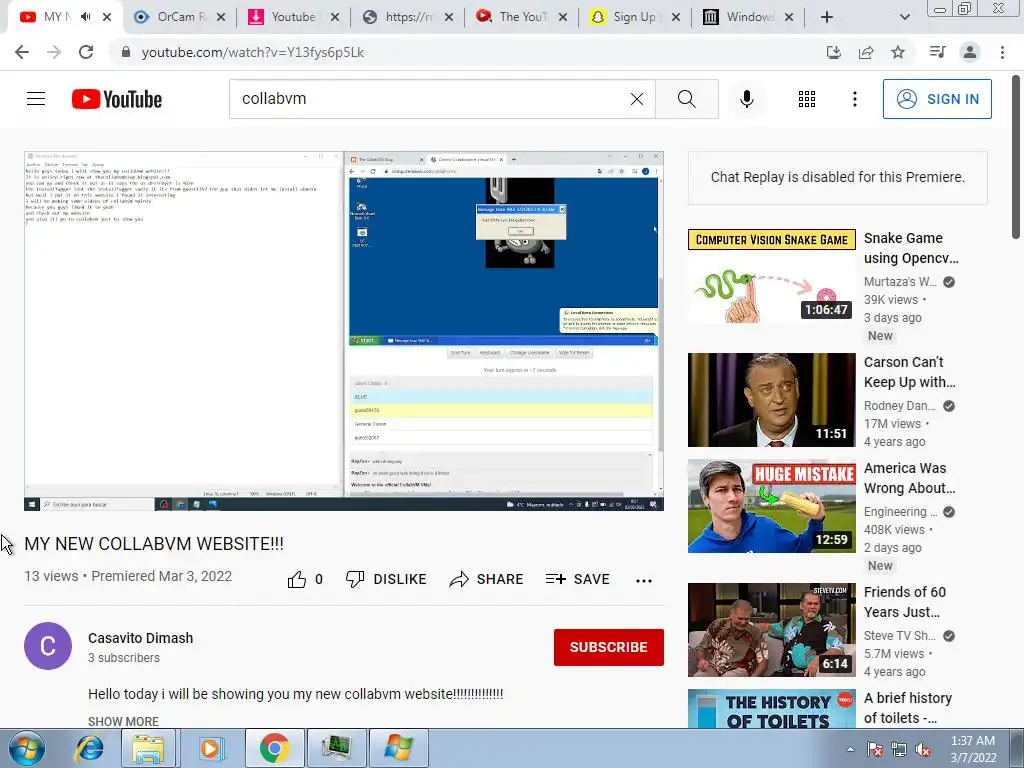Image resolution: width=1024 pixels, height=768 pixels.
Task: Open the Windows Start button
Action: 26,748
